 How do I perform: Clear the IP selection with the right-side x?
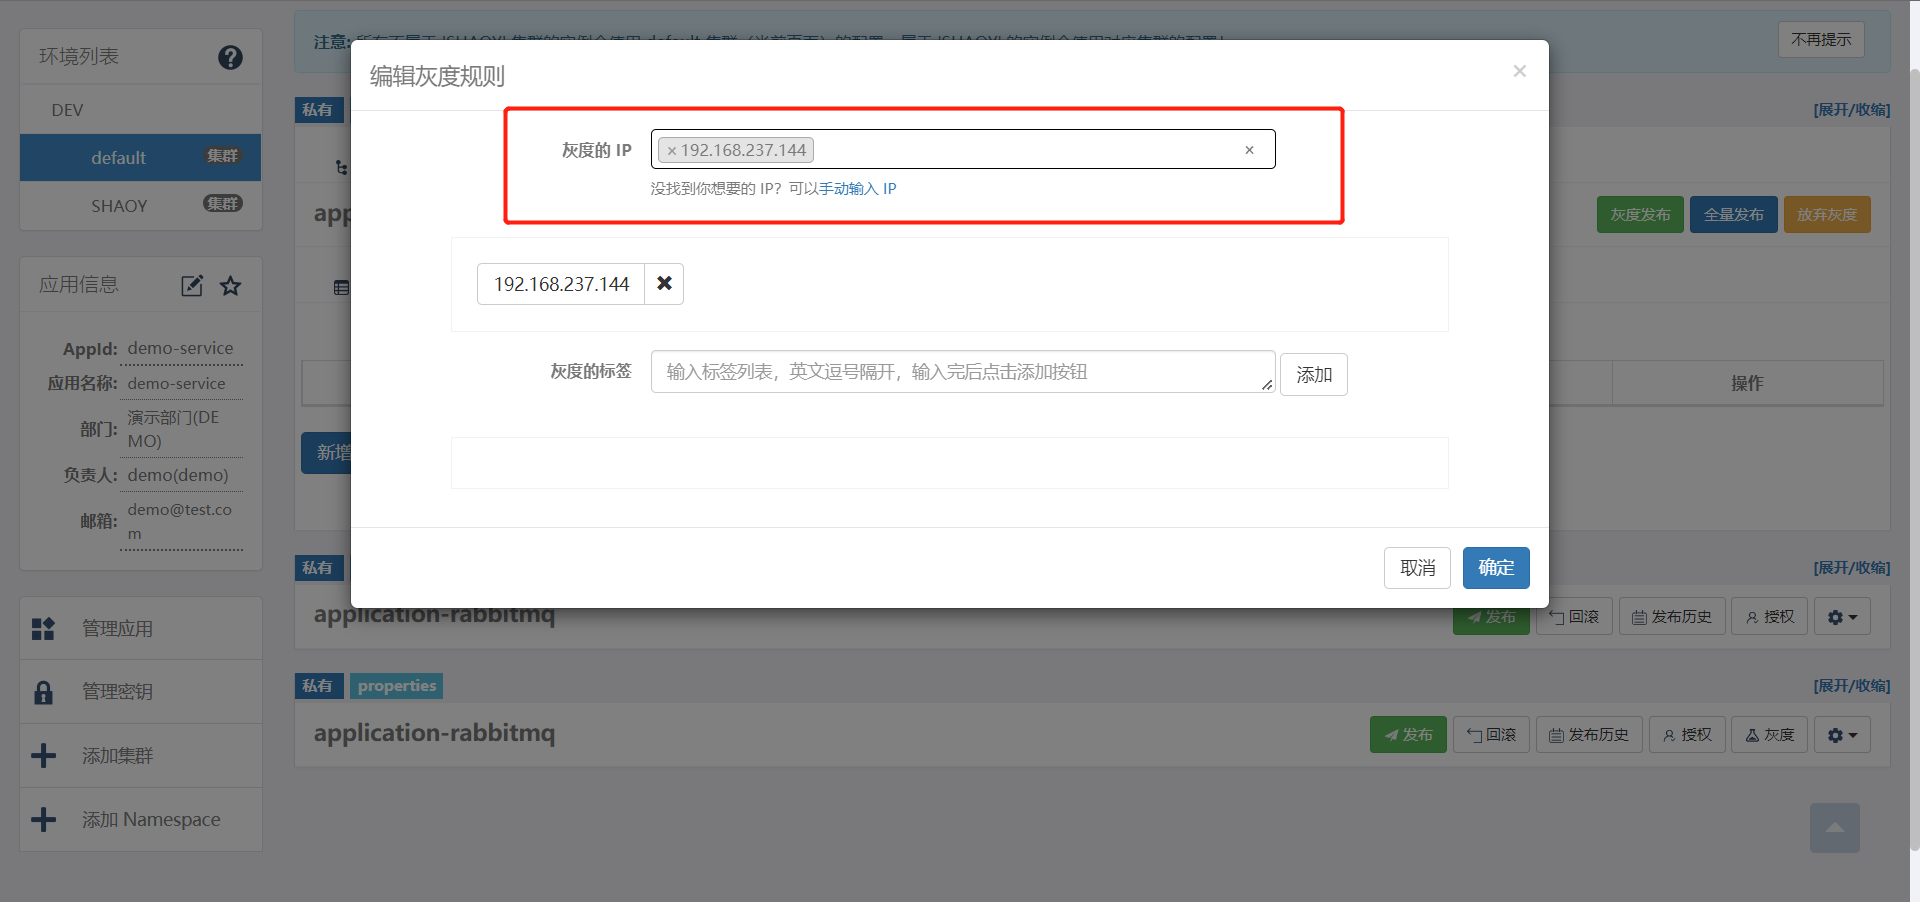[x=1249, y=150]
